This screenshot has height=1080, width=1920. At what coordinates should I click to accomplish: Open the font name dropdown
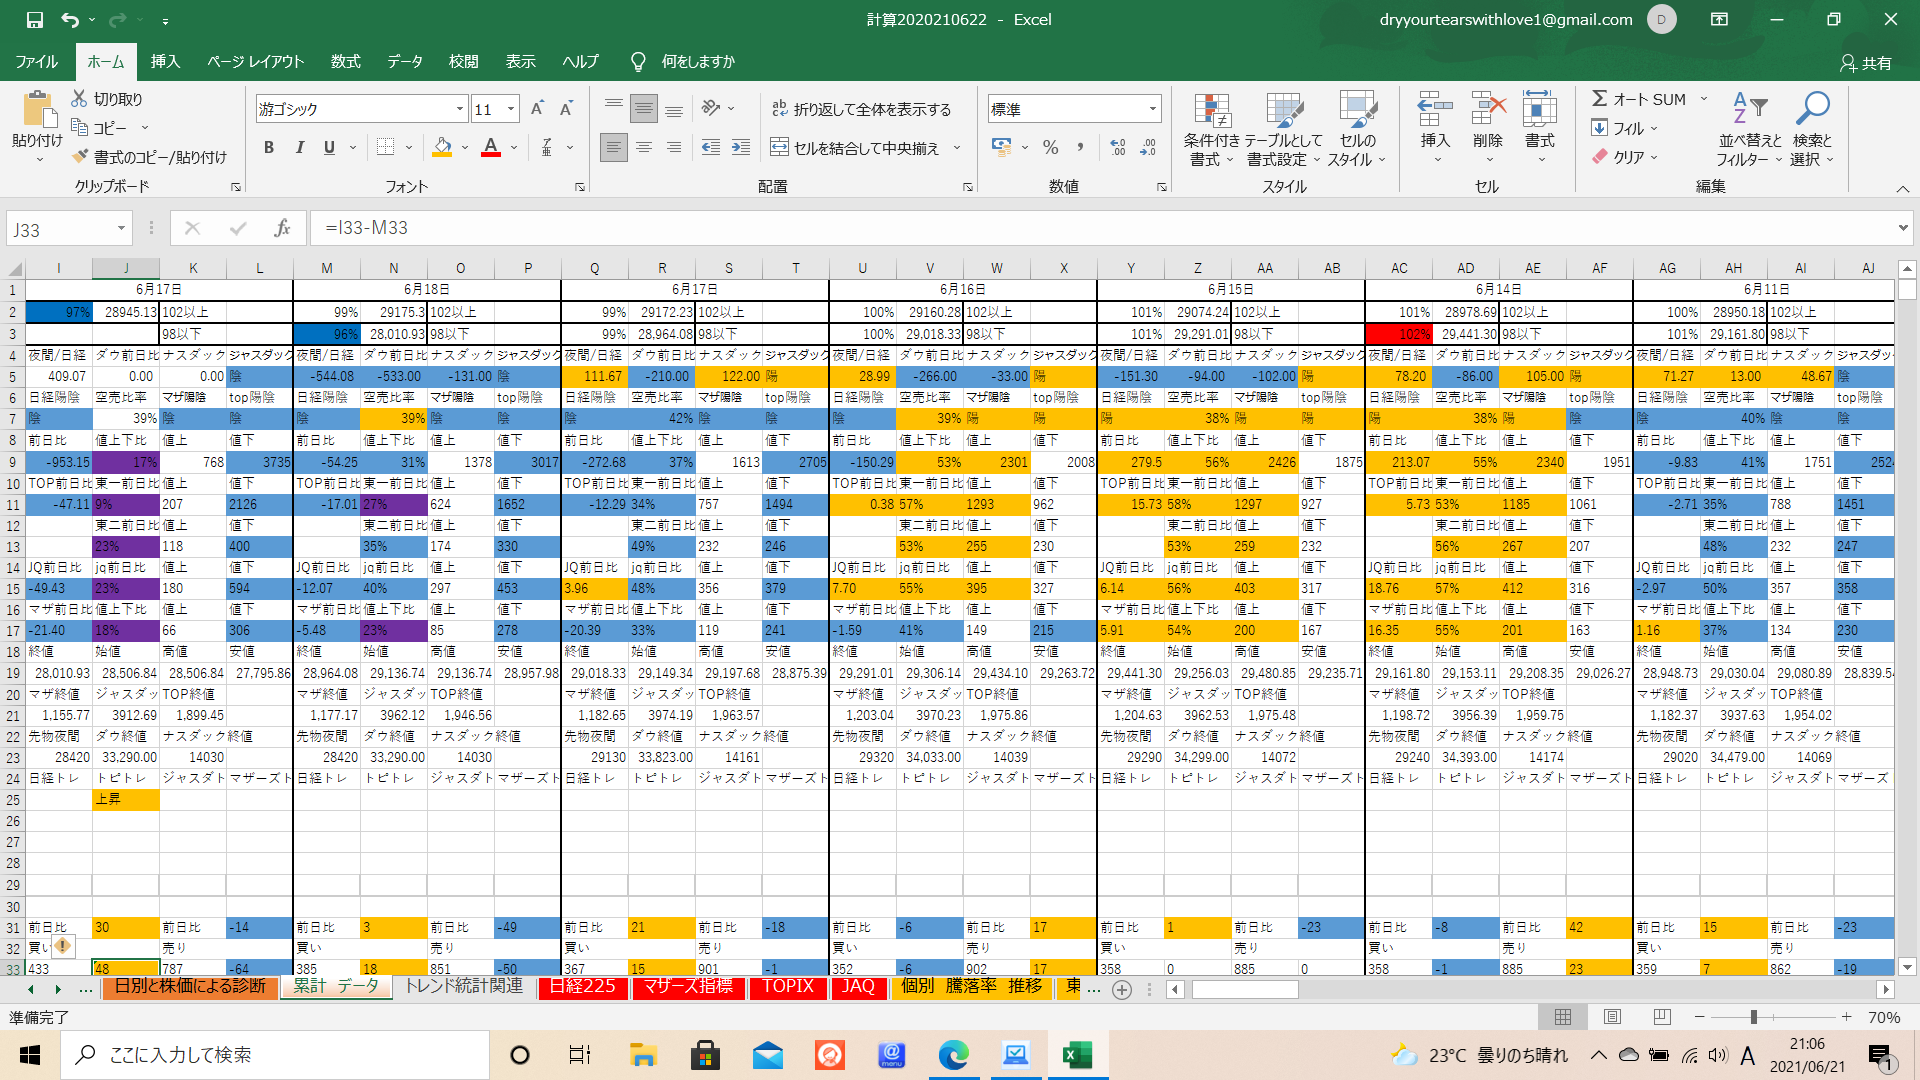(x=459, y=109)
